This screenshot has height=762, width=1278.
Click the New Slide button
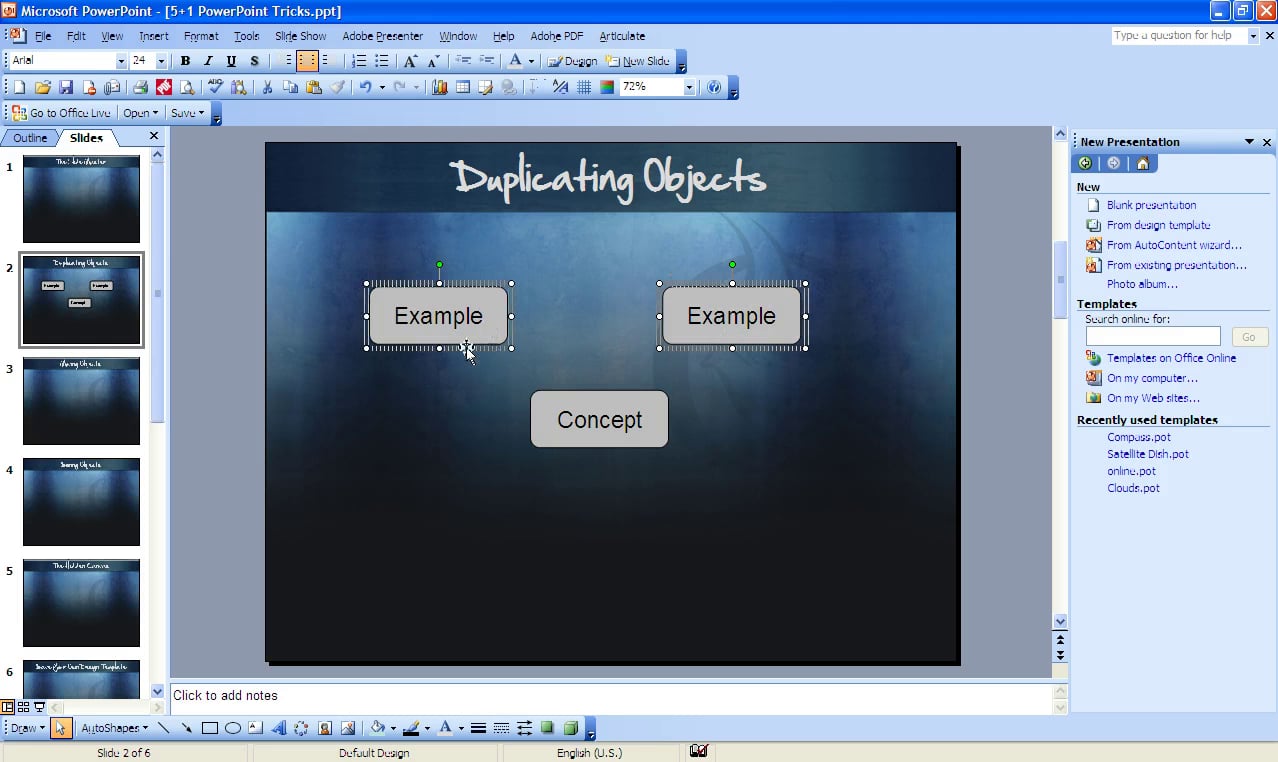(637, 61)
